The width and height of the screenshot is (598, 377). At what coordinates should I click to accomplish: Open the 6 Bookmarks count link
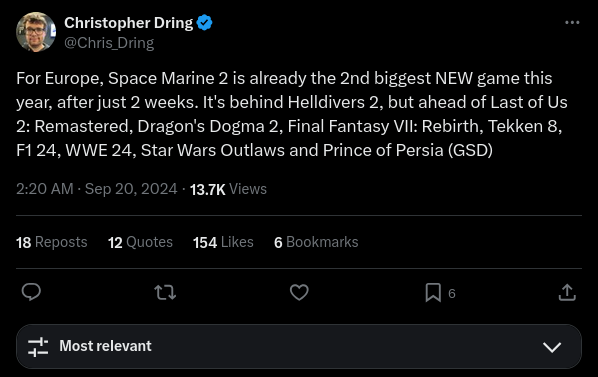point(316,242)
